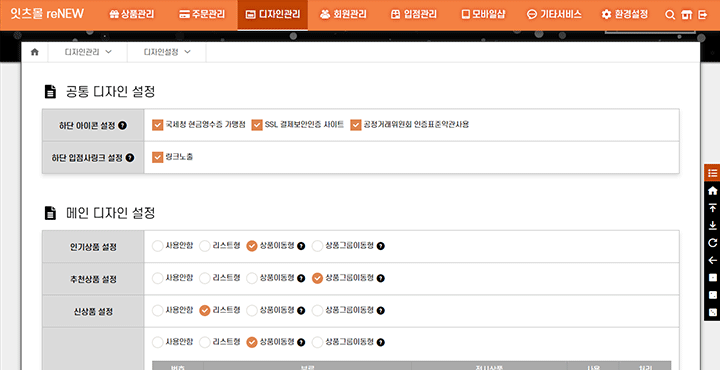720x370 pixels.
Task: Go to home via breadcrumb house icon
Action: 34,52
